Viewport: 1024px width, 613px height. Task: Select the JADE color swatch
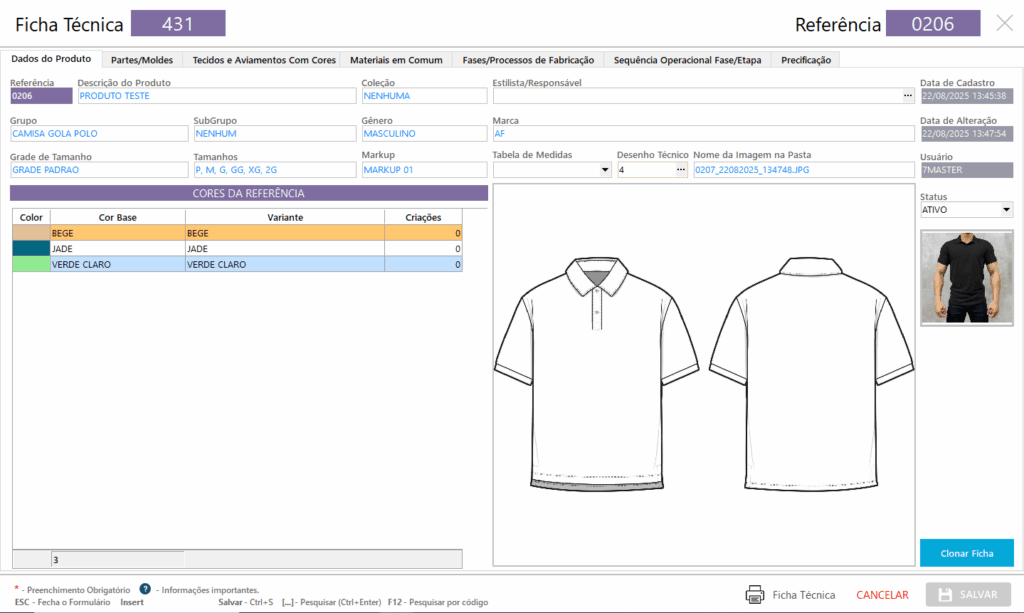pyautogui.click(x=31, y=249)
